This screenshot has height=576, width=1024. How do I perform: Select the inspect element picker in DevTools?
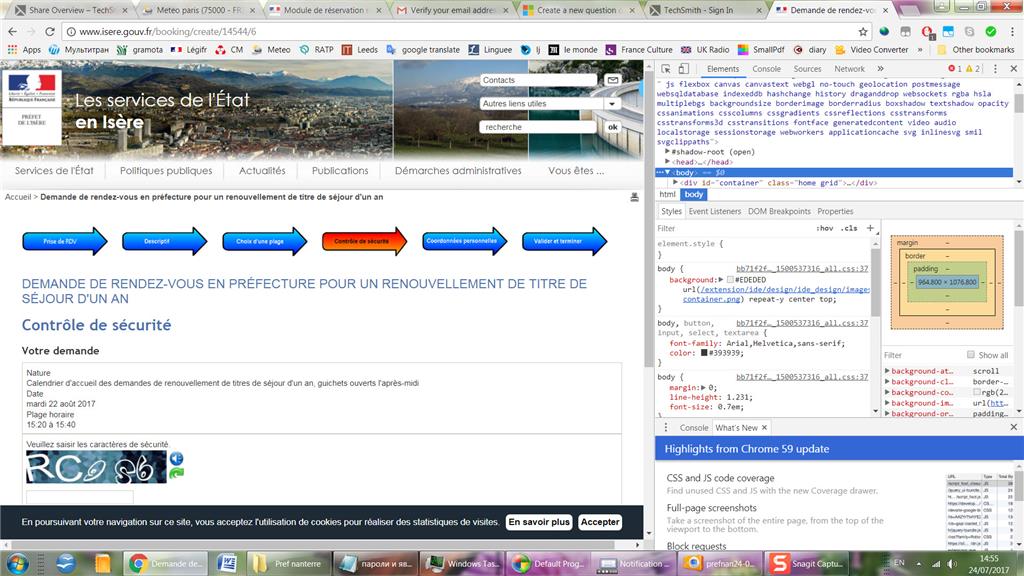[665, 69]
